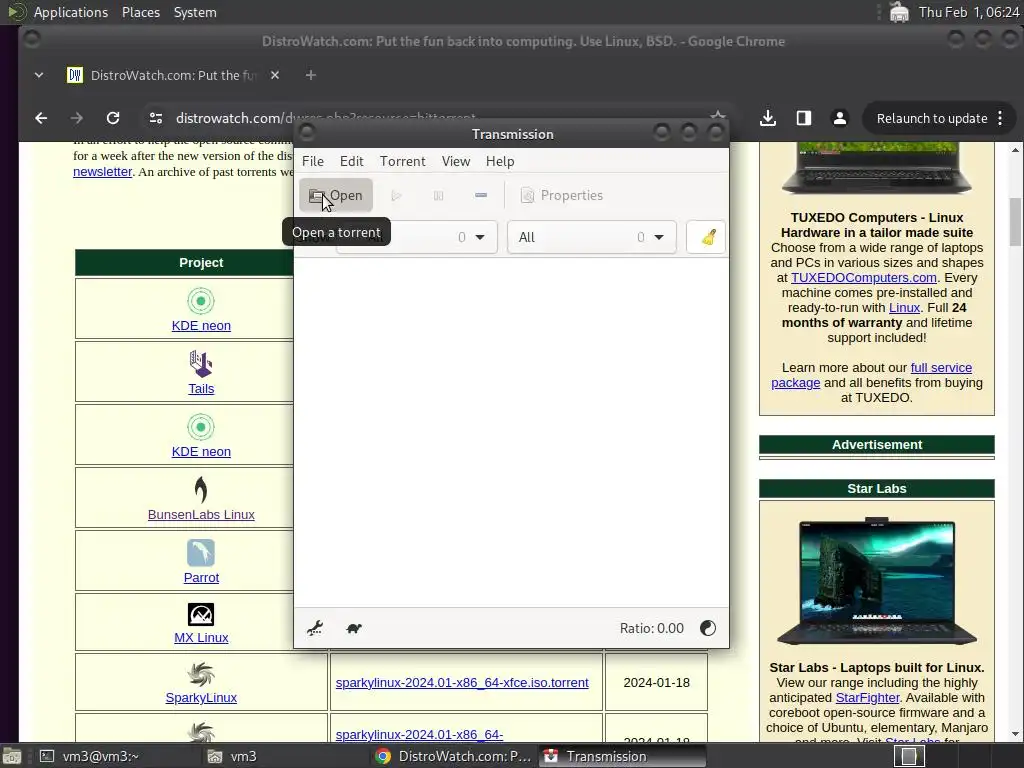Click the clock showing Thu Feb 1
The height and width of the screenshot is (768, 1024).
coord(969,12)
